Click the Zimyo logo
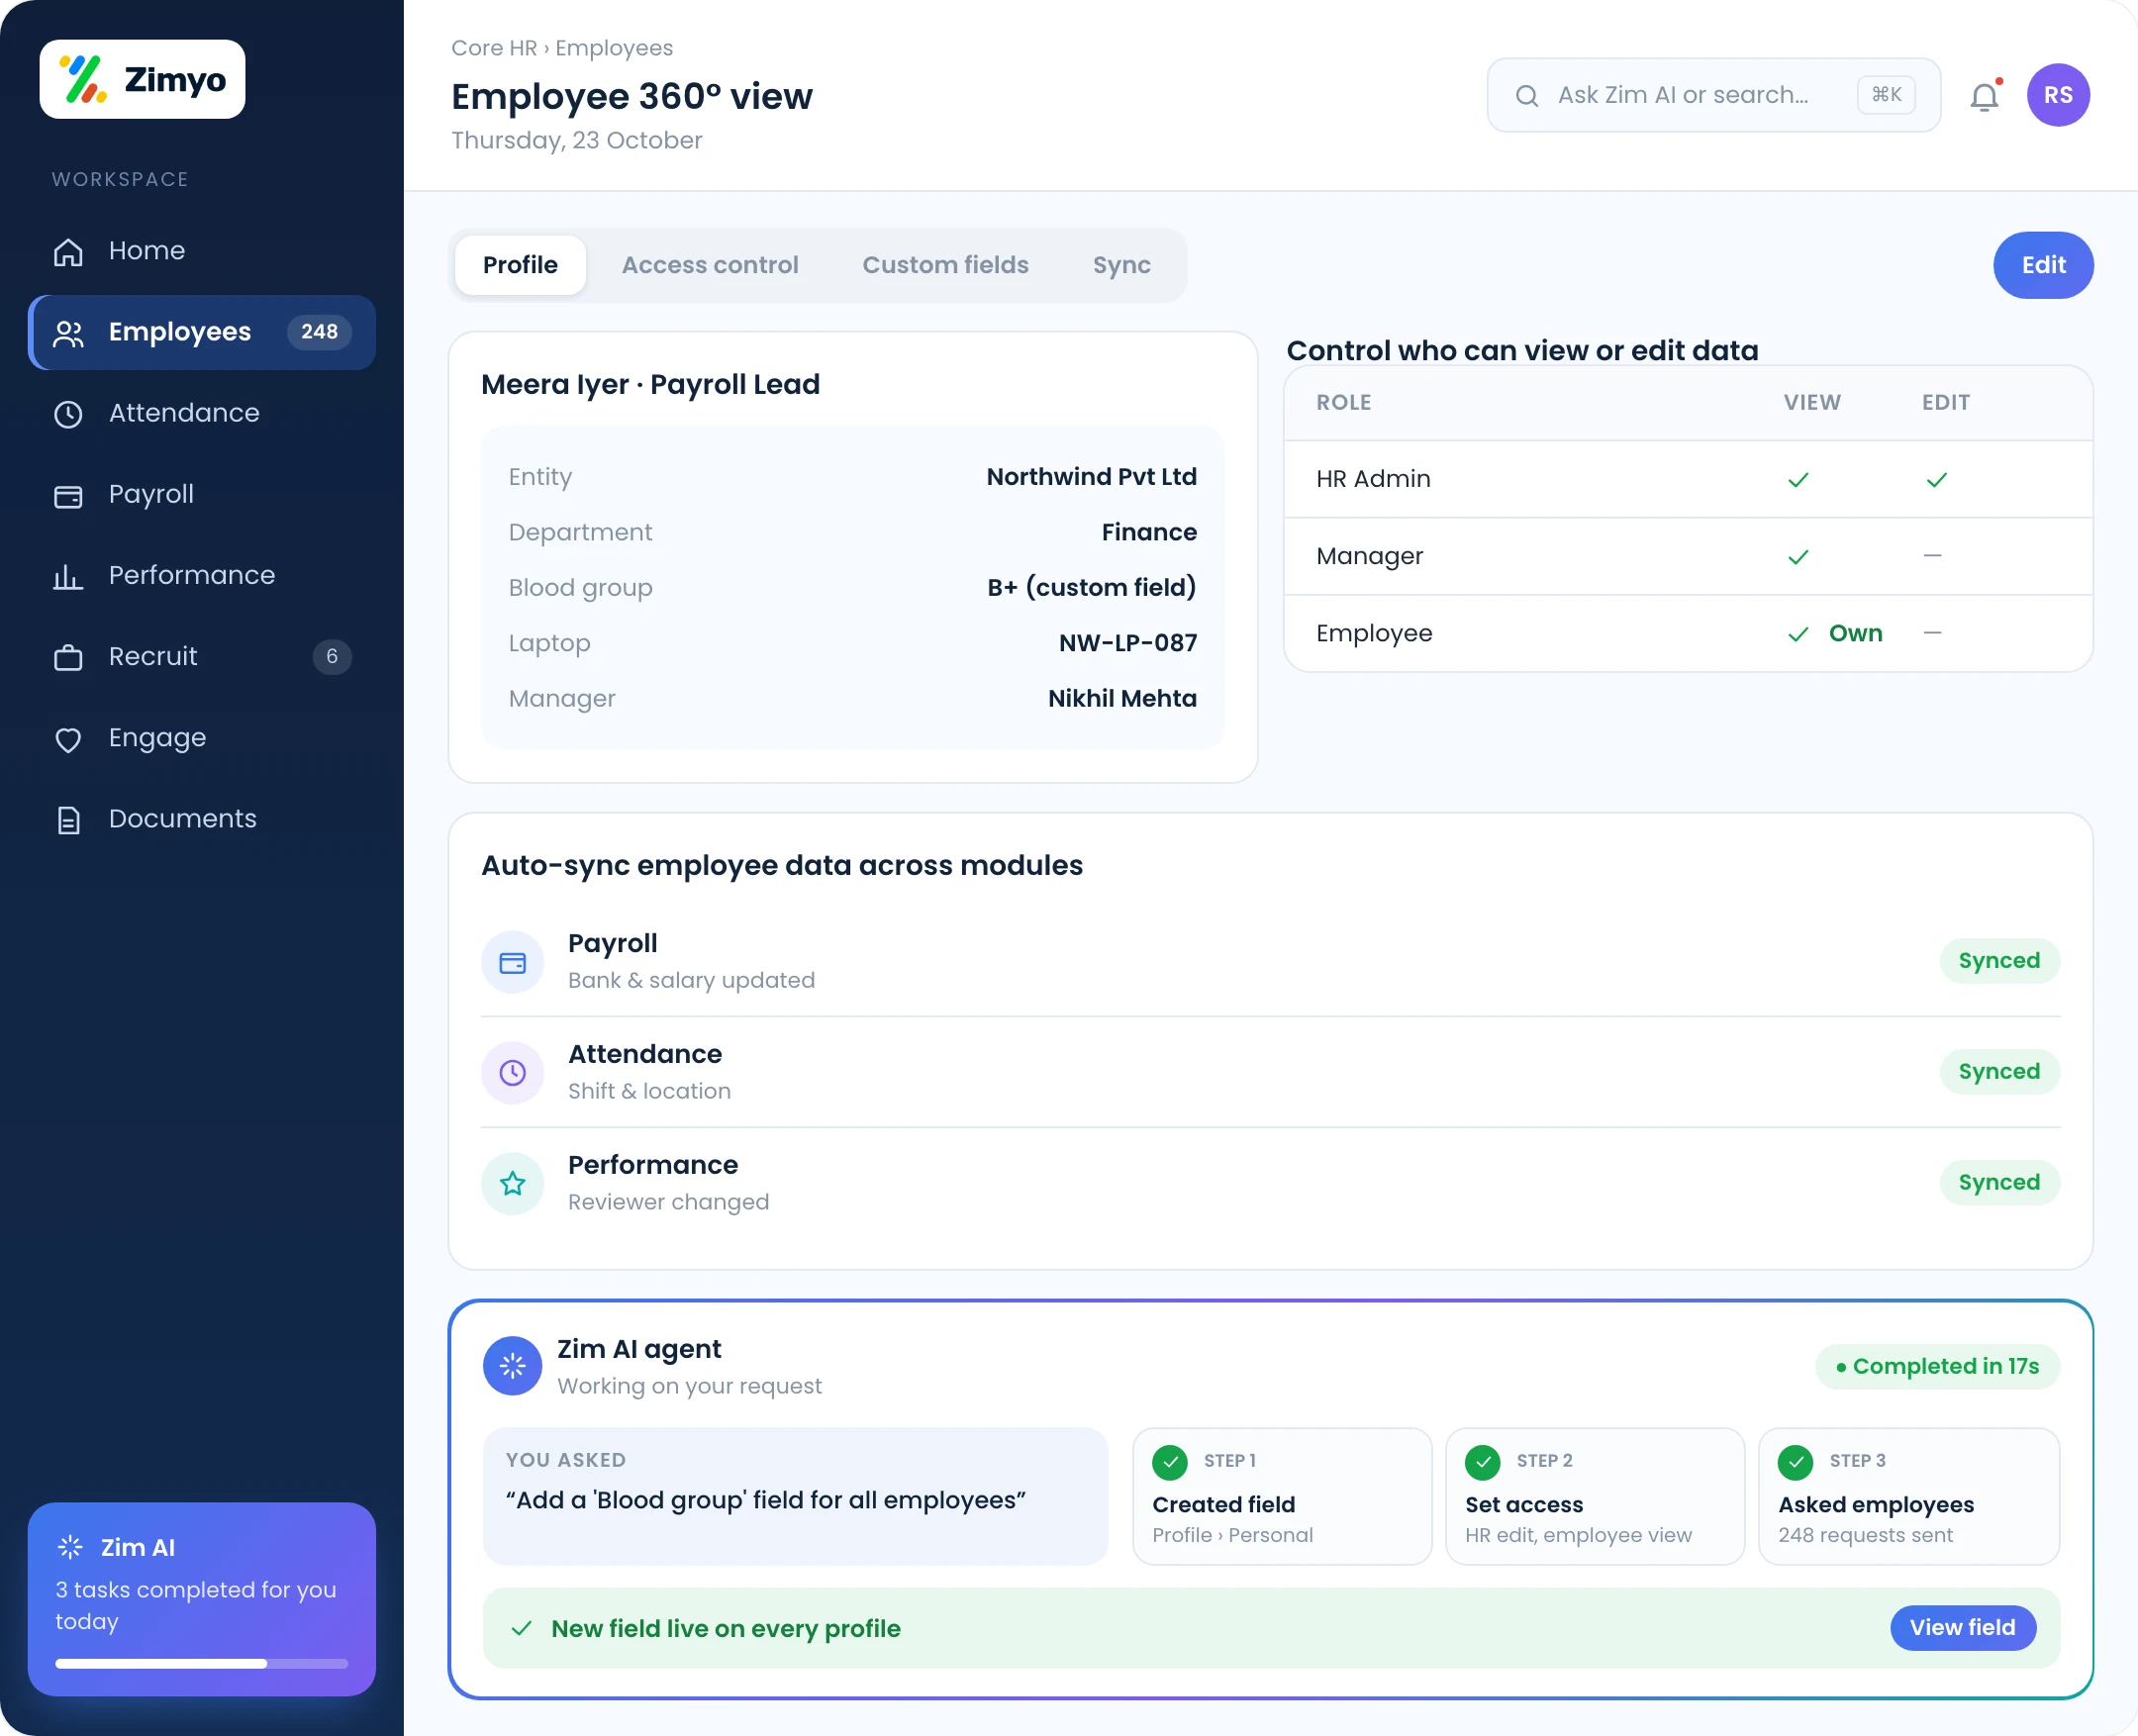The width and height of the screenshot is (2138, 1736). (x=142, y=79)
